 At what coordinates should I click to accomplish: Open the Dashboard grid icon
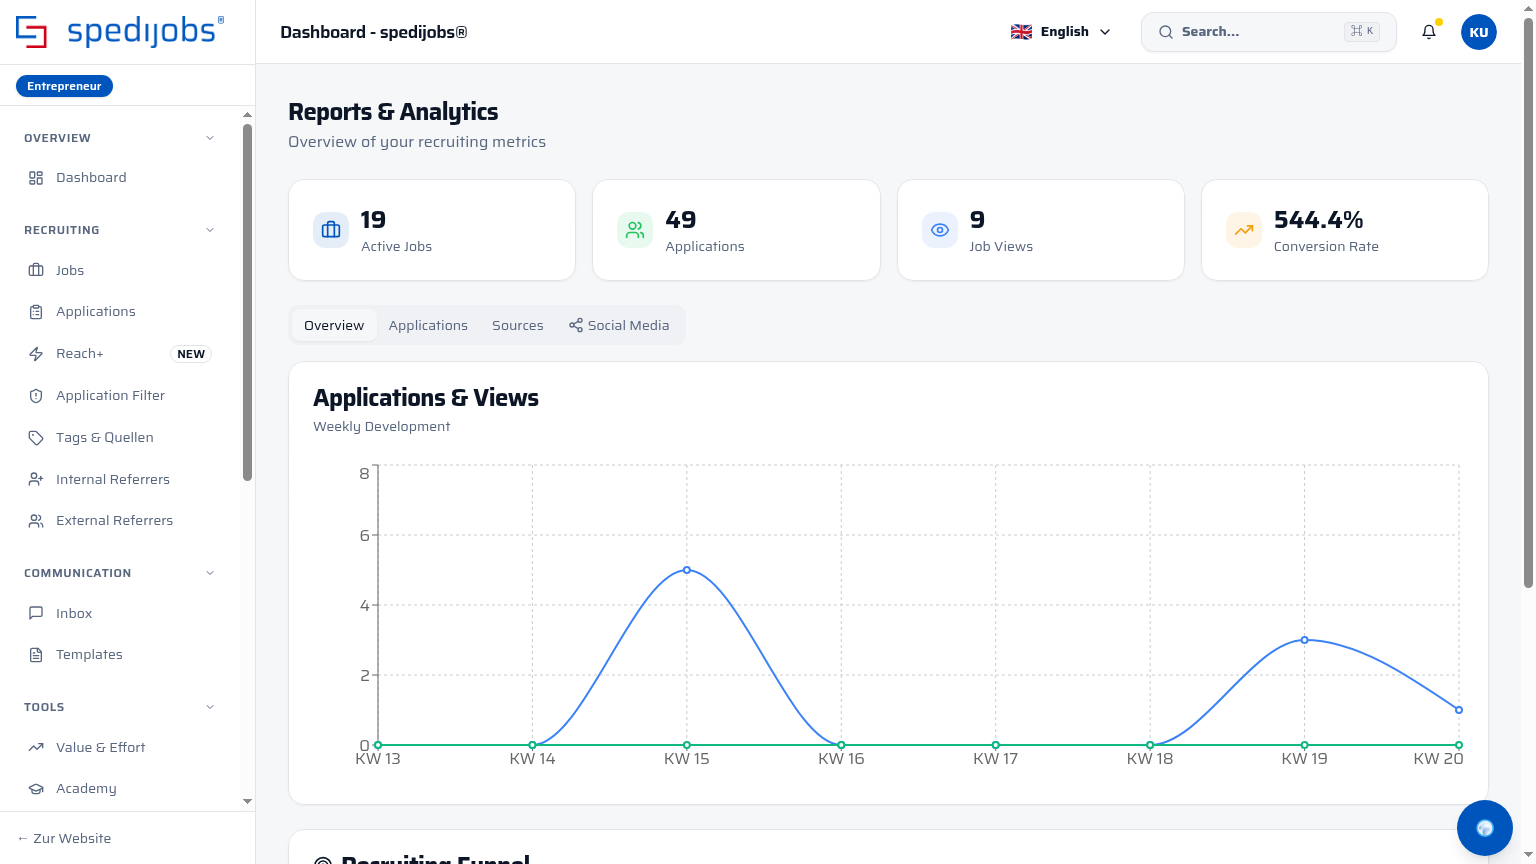tap(36, 178)
